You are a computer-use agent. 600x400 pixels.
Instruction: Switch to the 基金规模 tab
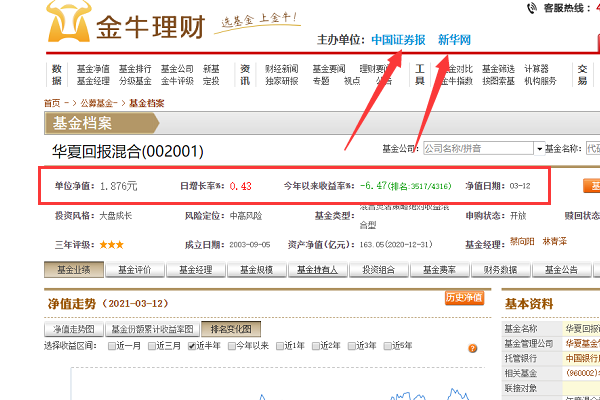257,270
